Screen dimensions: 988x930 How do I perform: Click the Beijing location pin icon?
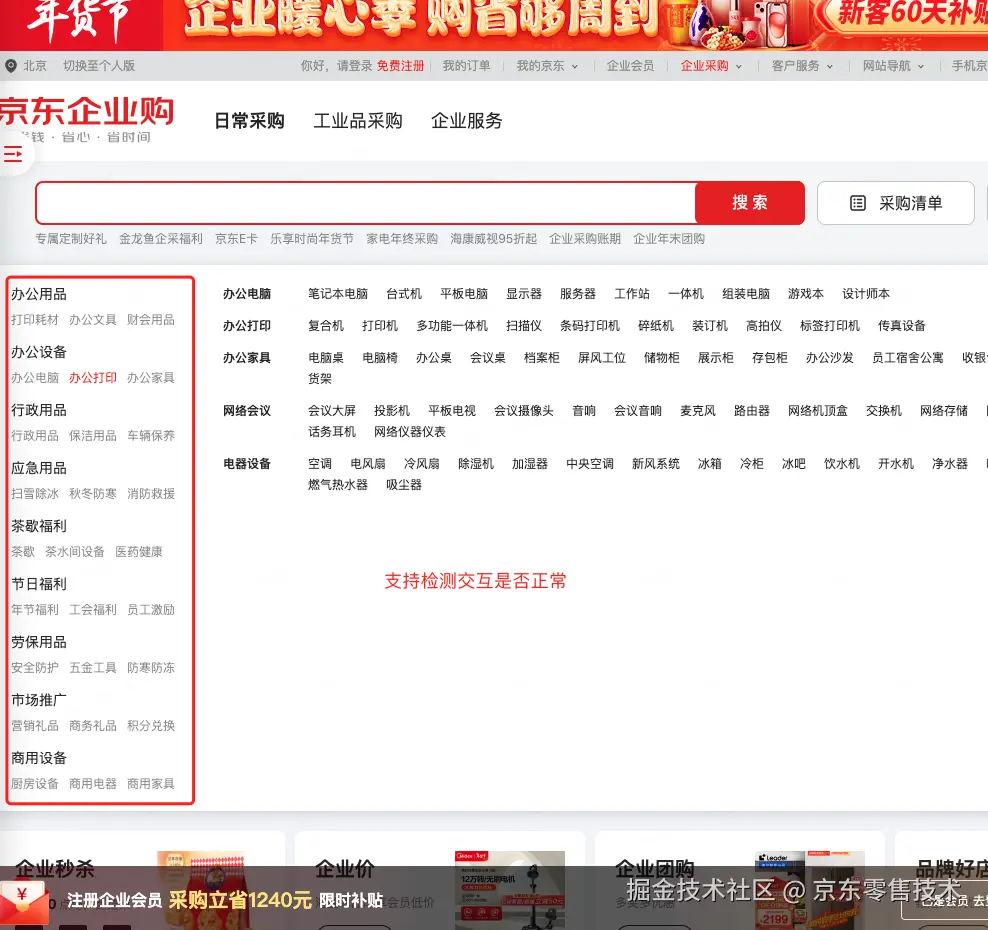point(11,66)
